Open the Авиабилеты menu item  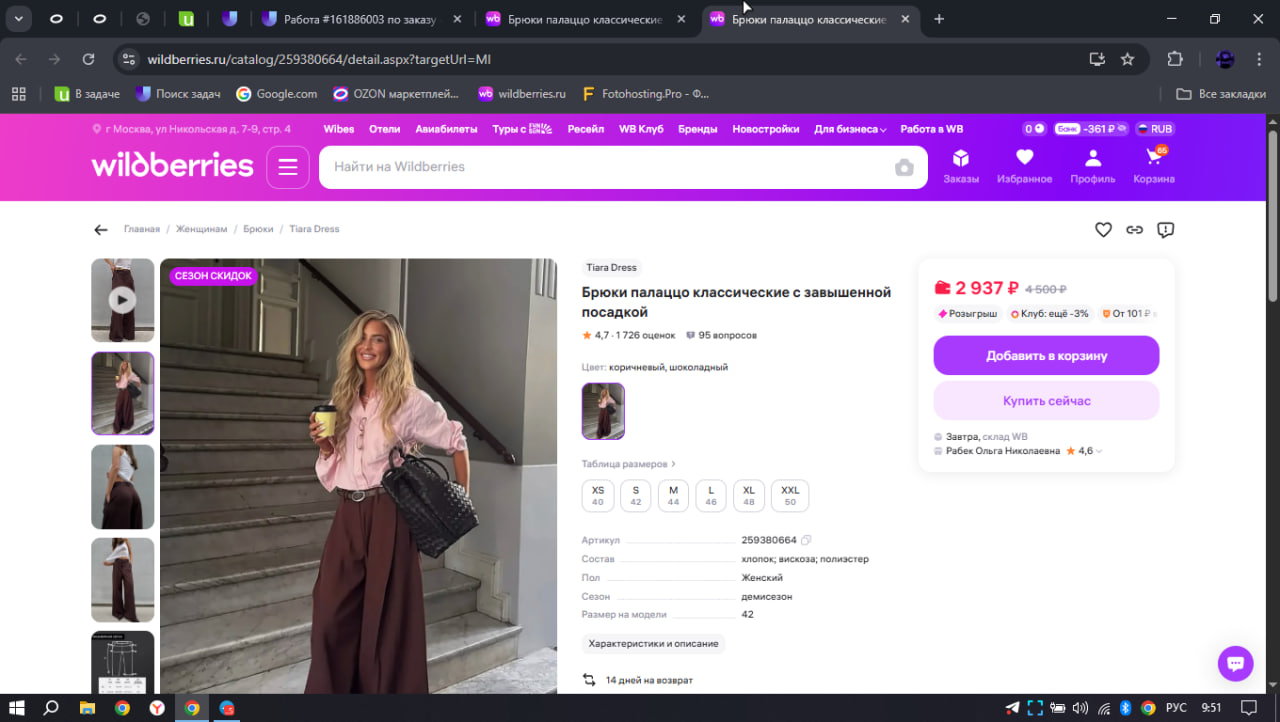(447, 129)
